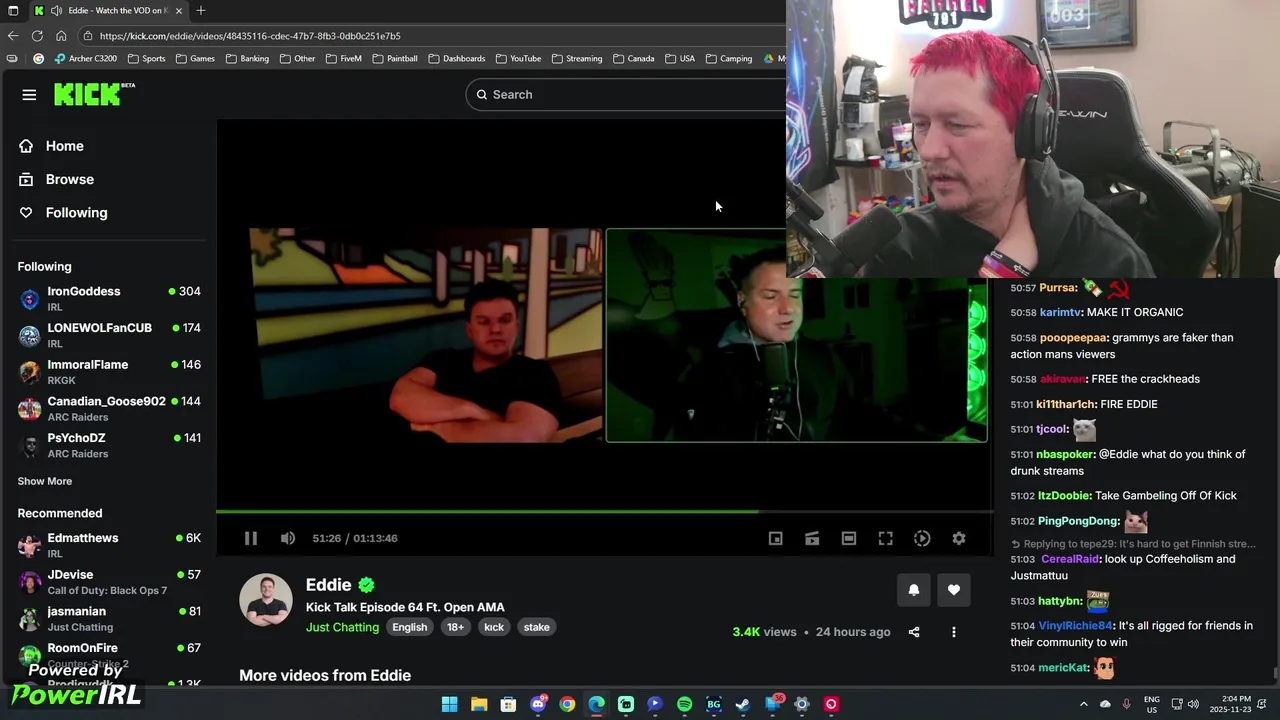This screenshot has height=720, width=1280.
Task: Click Eddie's green verified badge
Action: (367, 585)
